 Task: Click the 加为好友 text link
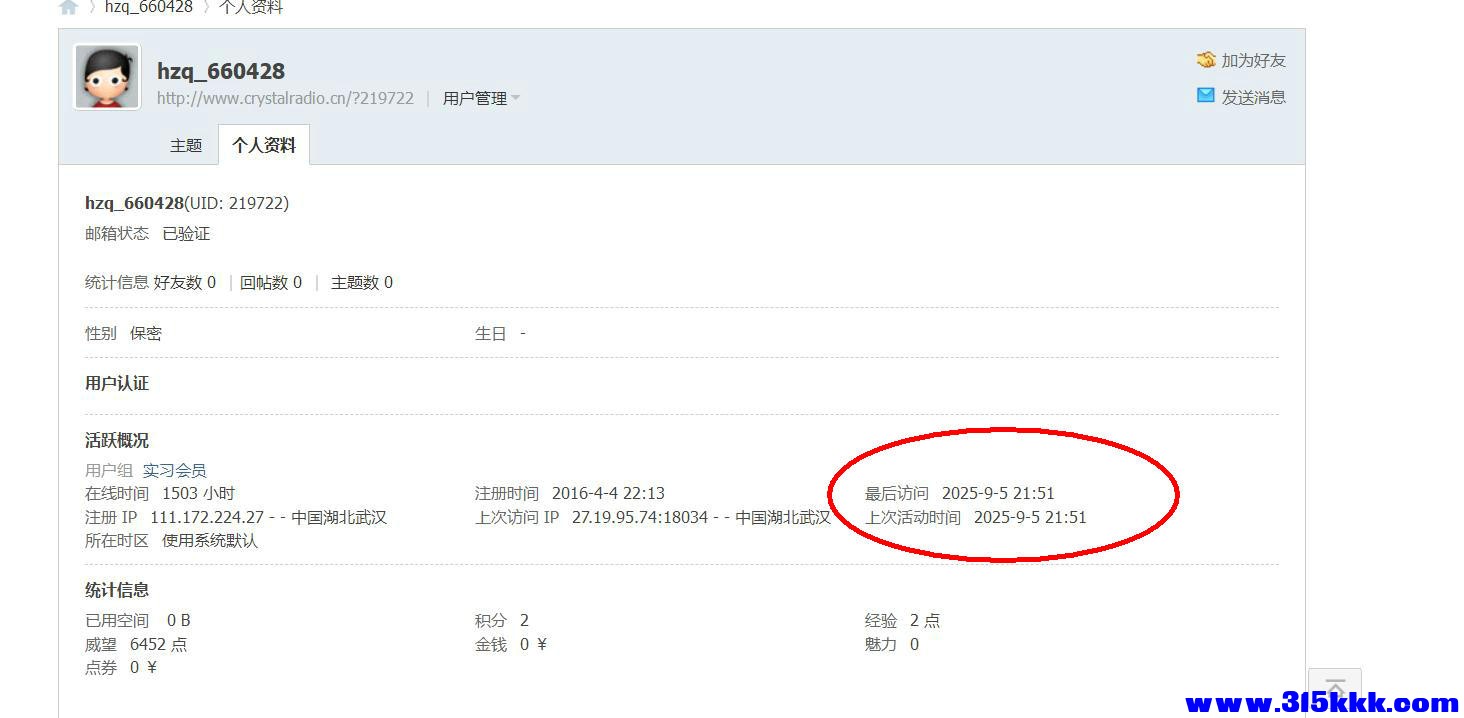tap(1253, 60)
